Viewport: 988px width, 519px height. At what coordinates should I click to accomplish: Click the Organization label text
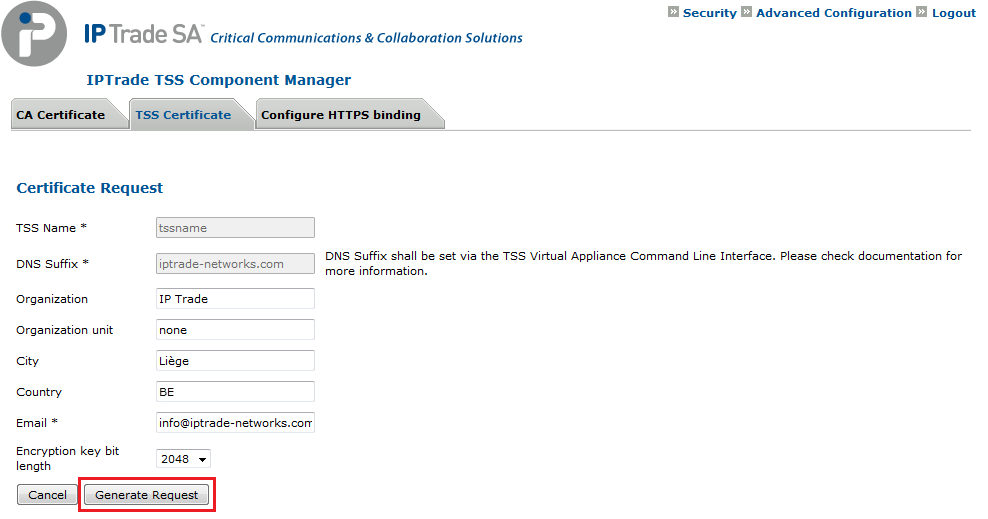point(52,299)
